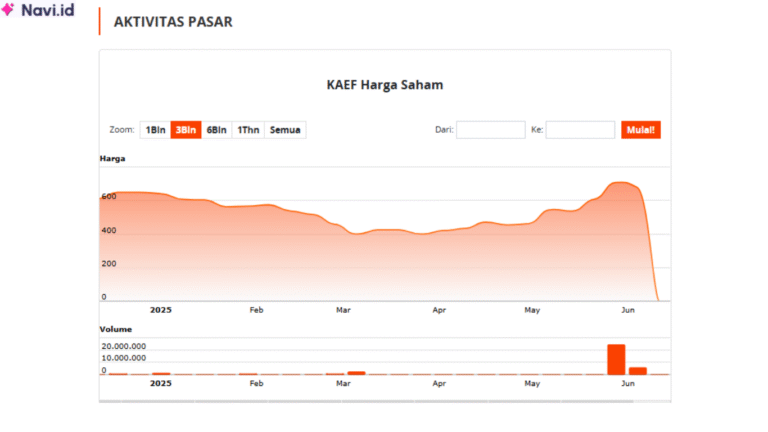Click the Feb label on price axis
Screen dimensions: 768x432
(x=256, y=310)
